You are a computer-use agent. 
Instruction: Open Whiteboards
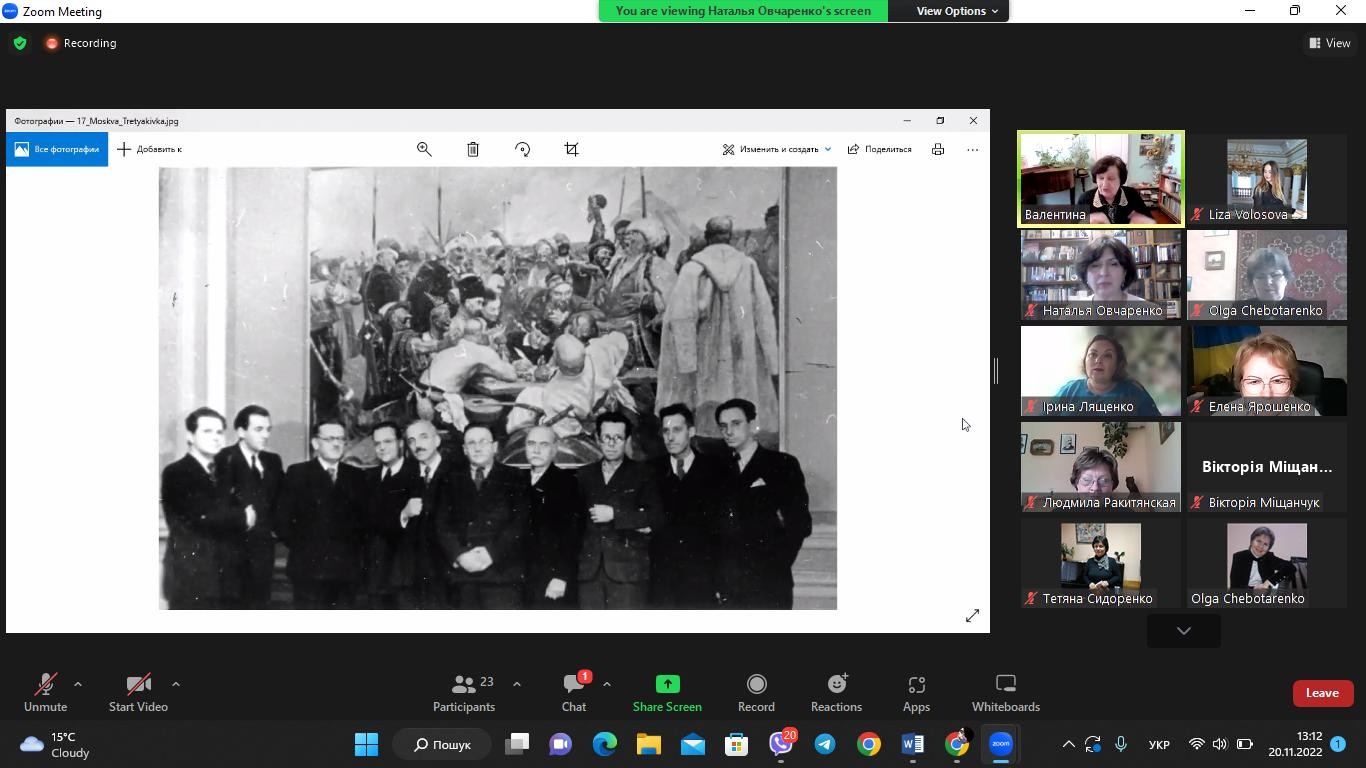pyautogui.click(x=1006, y=693)
